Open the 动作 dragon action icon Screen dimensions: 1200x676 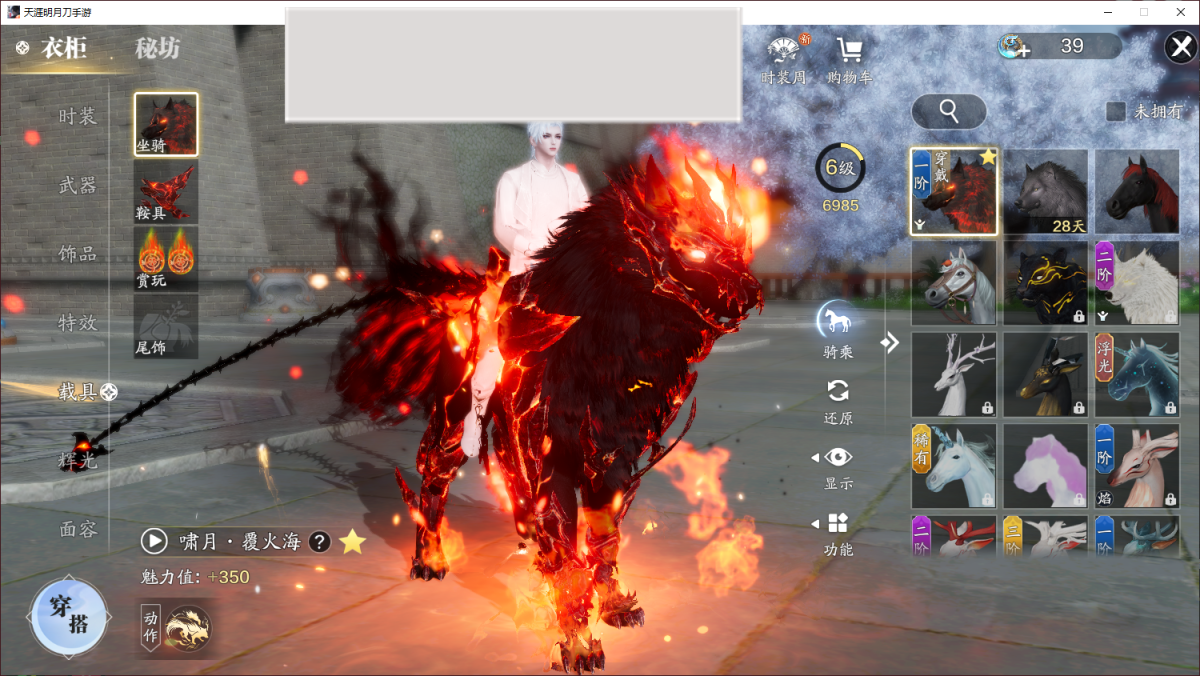pyautogui.click(x=188, y=630)
